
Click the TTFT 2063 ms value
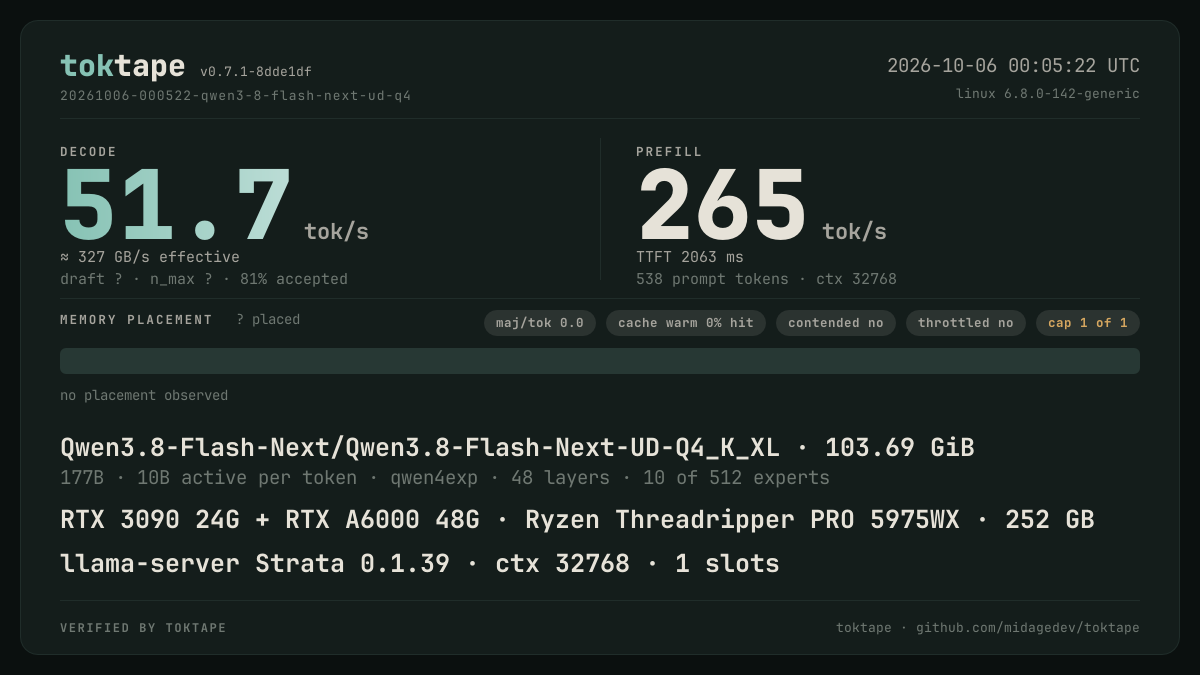click(690, 257)
